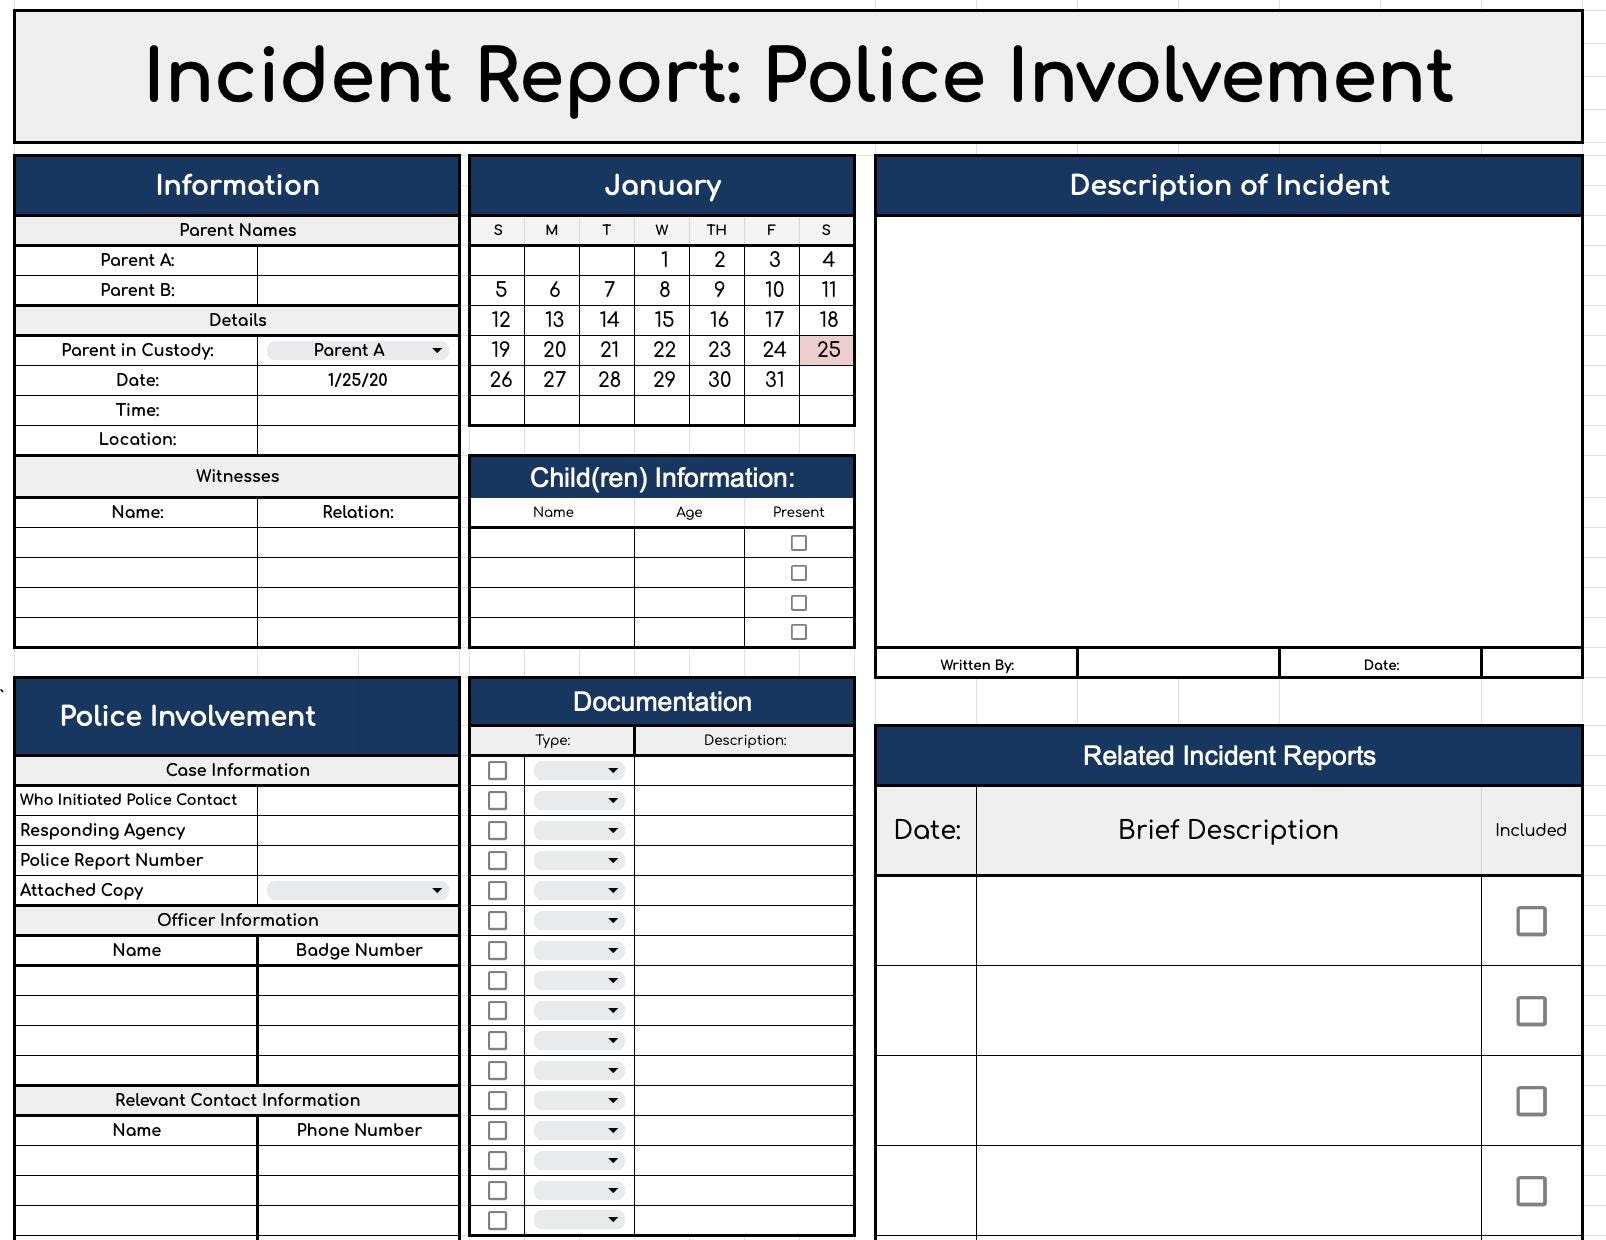Viewport: 1606px width, 1240px height.
Task: Click the Relation: column header under Witnesses
Action: pyautogui.click(x=357, y=512)
